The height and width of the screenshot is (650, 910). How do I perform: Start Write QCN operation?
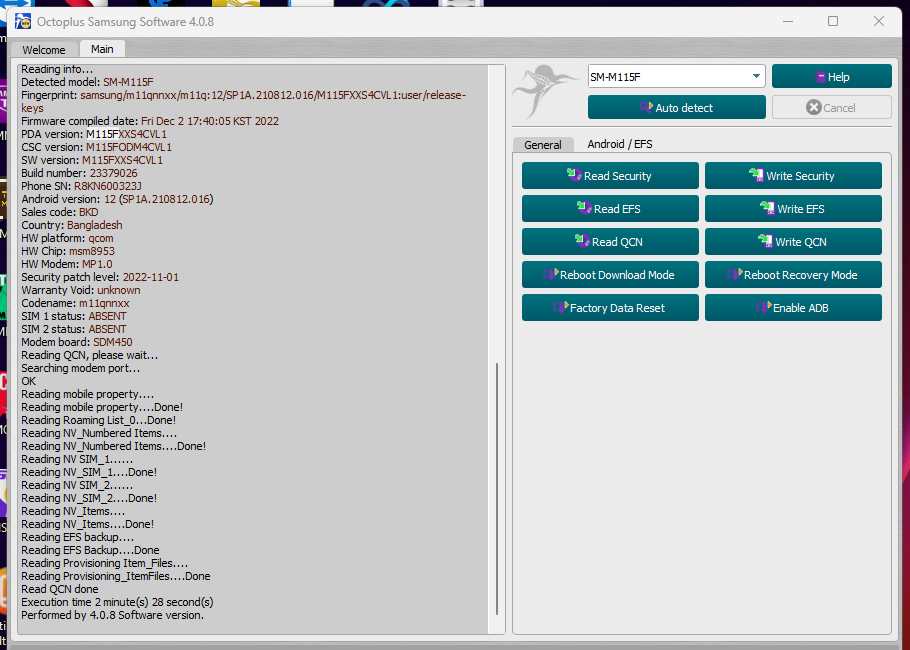793,241
